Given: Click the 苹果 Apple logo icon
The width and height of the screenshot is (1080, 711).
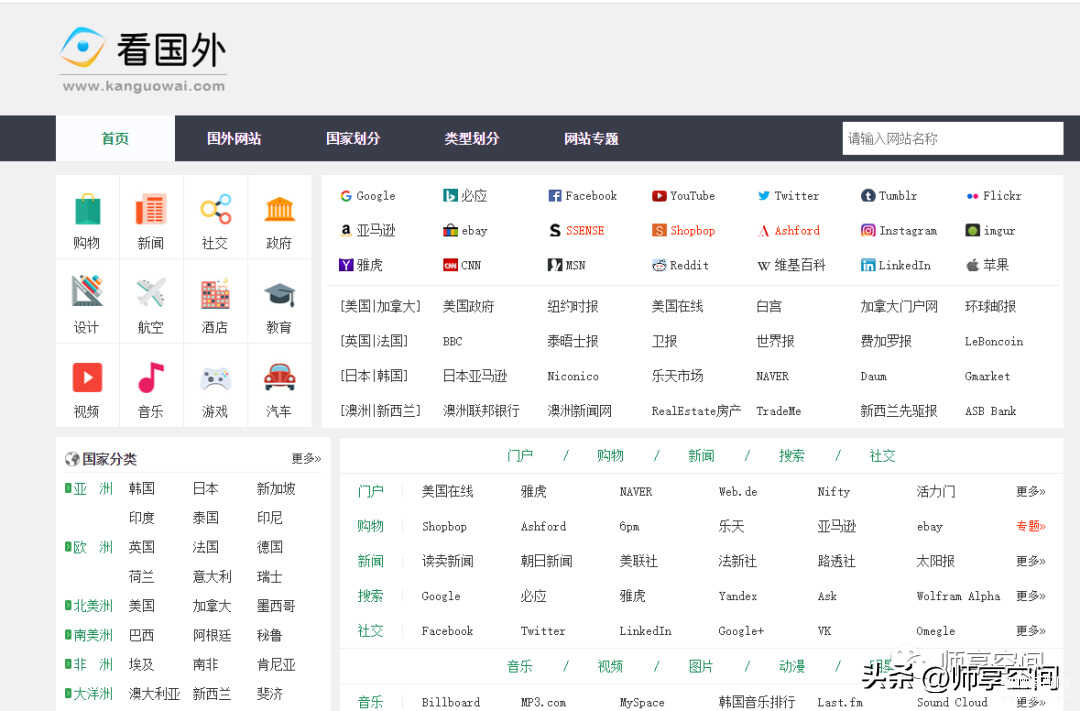Looking at the screenshot, I should pos(972,265).
